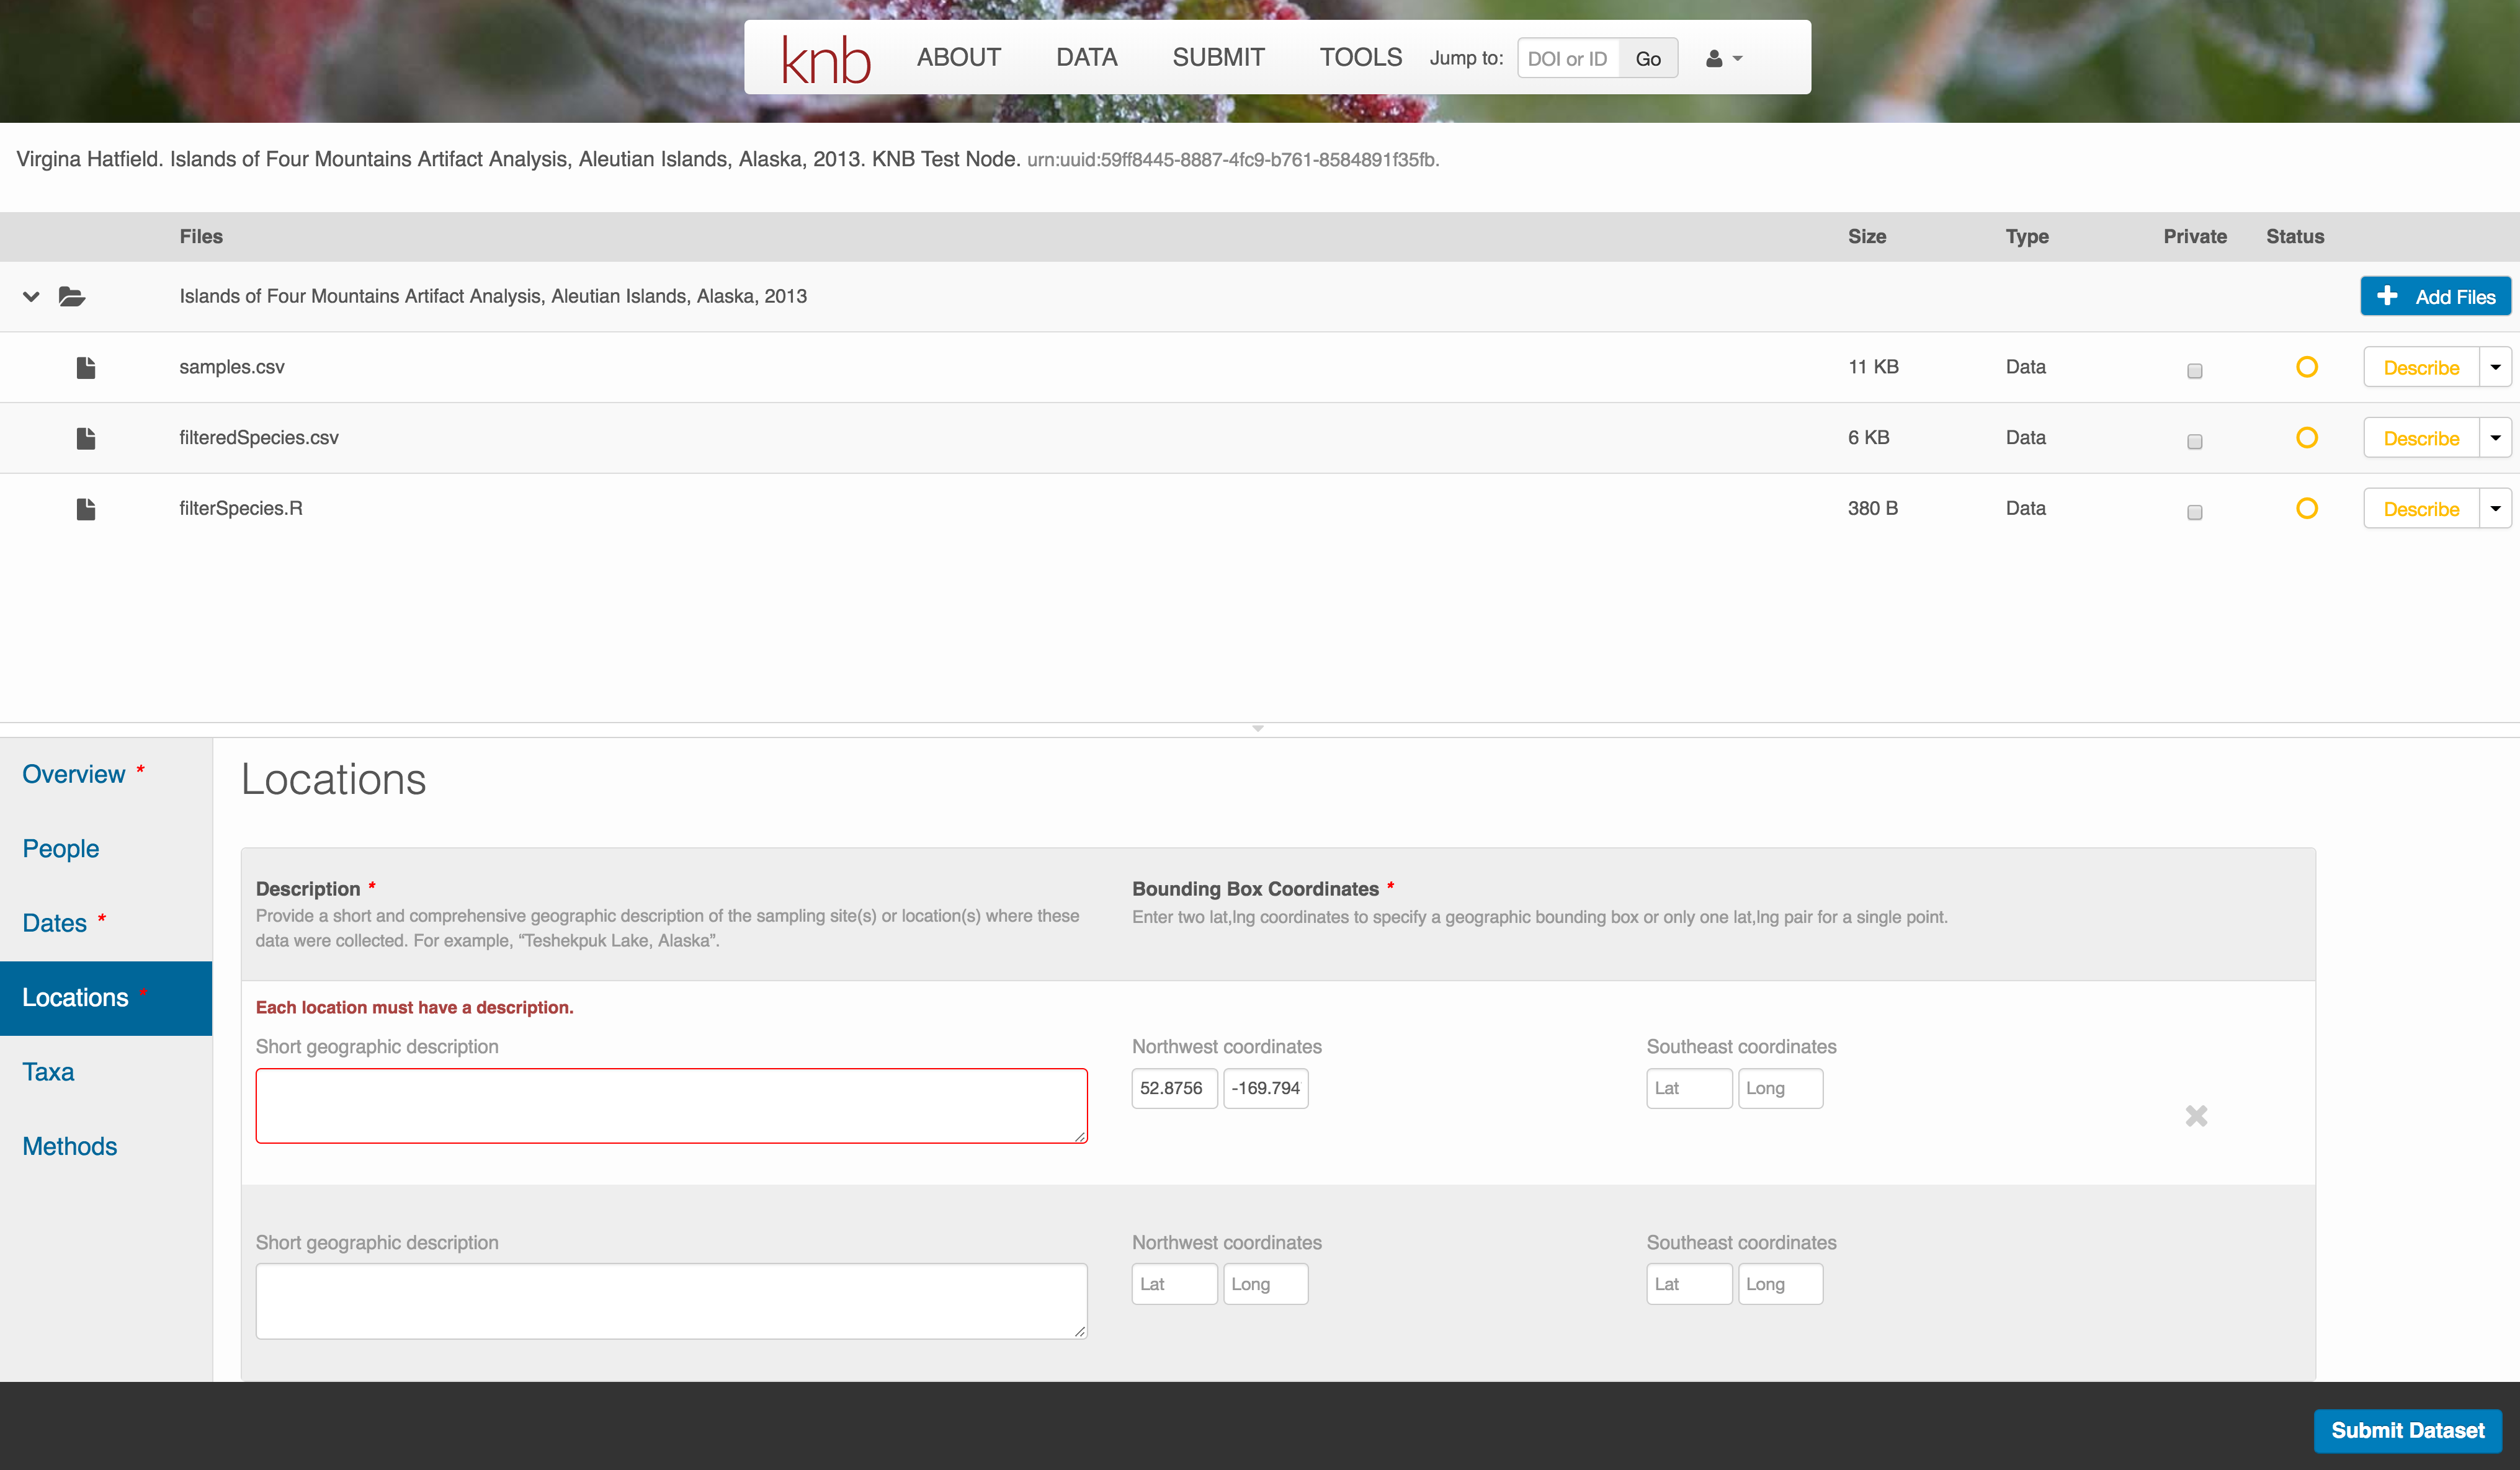Open the TOOLS menu
The height and width of the screenshot is (1470, 2520).
[1360, 58]
